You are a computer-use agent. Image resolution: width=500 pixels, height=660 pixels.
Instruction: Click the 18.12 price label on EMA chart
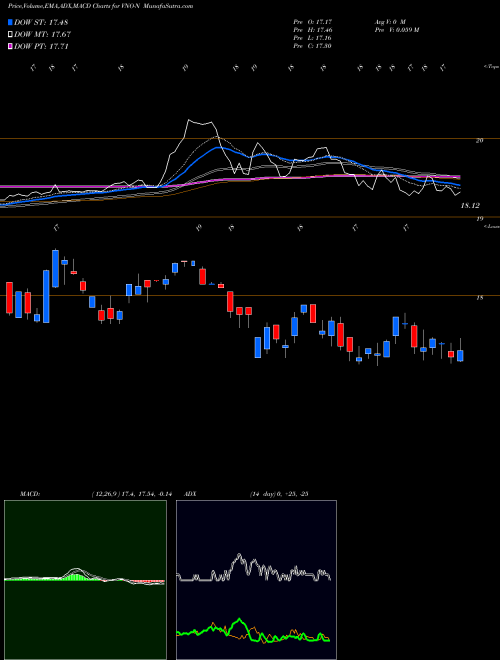470,206
